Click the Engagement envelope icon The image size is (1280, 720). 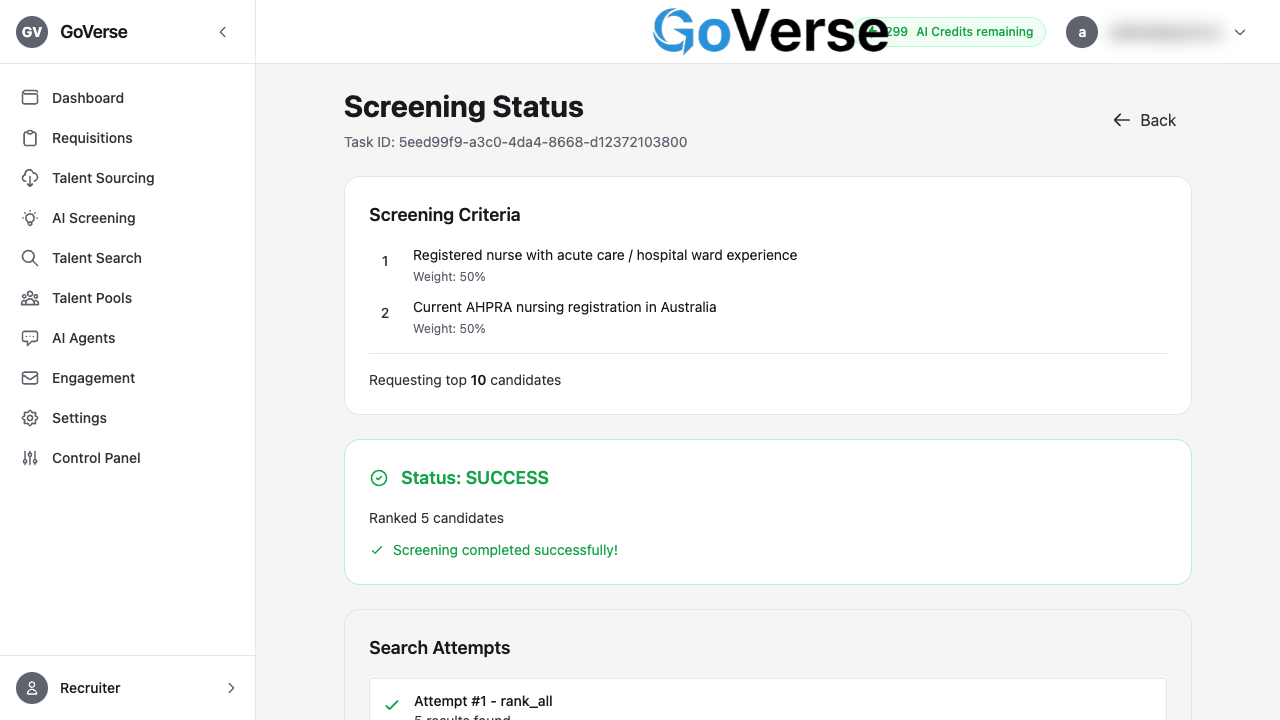pos(30,378)
